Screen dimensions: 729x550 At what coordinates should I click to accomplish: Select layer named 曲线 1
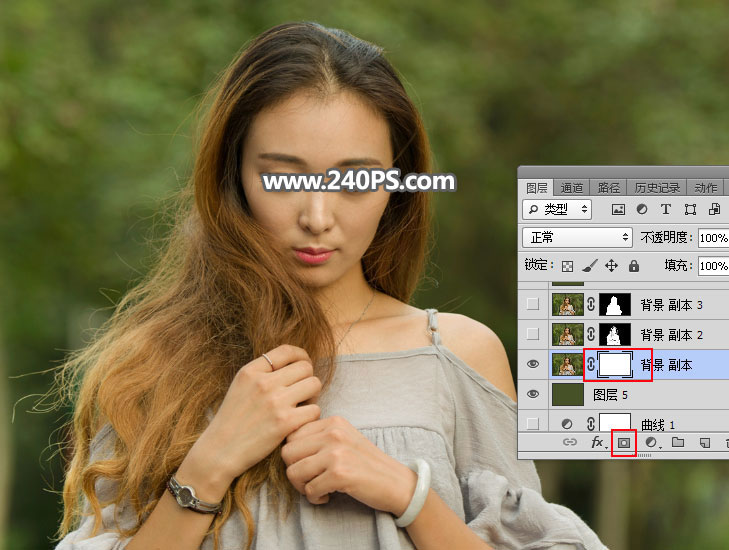657,424
